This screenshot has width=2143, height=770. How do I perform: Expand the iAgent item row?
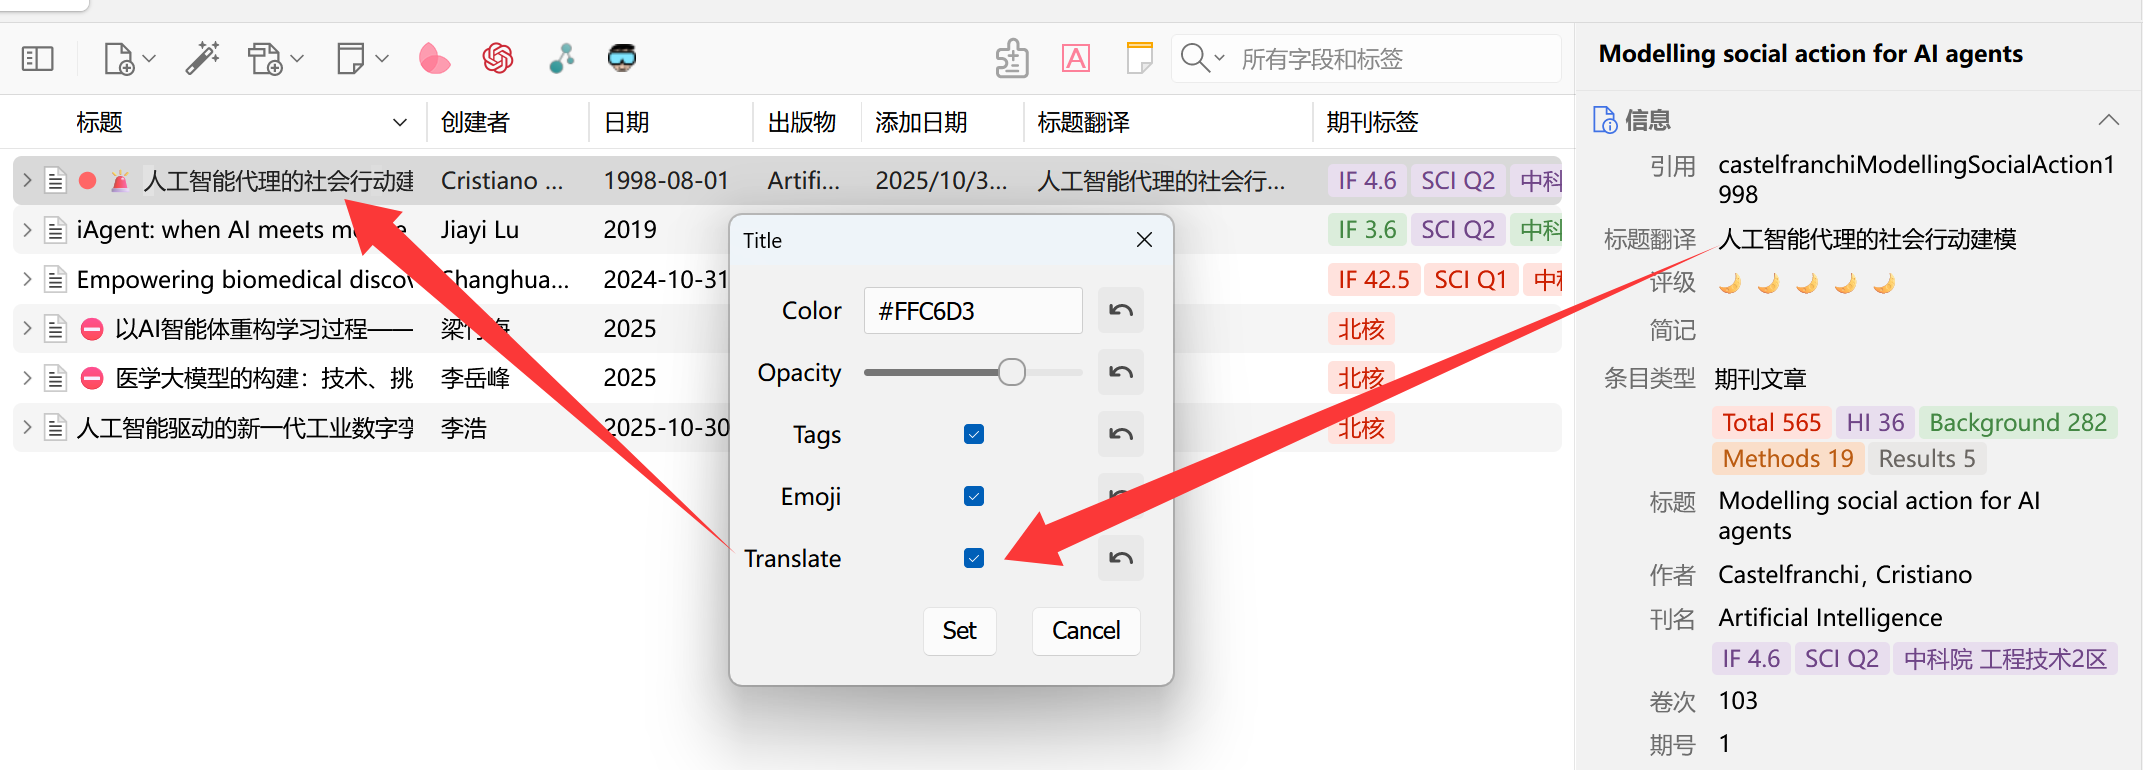pos(27,230)
